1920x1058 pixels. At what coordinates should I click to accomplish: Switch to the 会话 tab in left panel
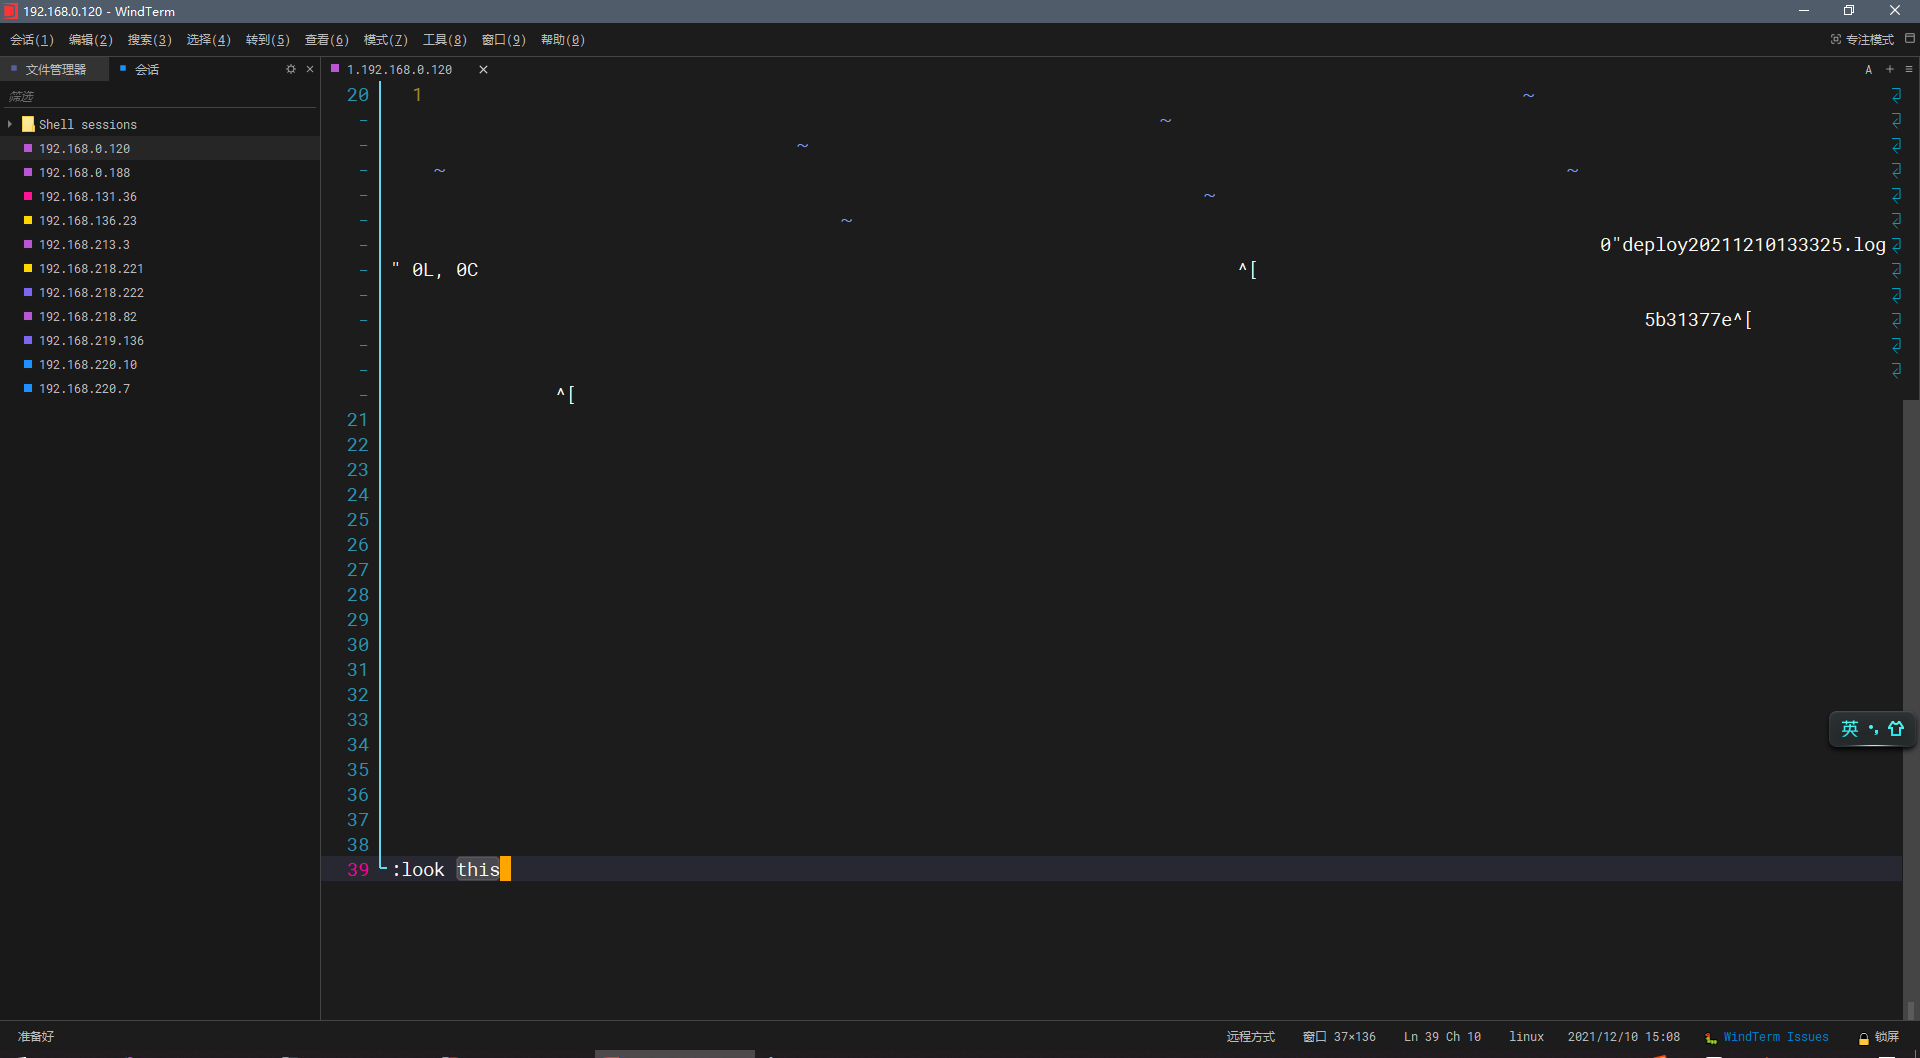coord(147,69)
